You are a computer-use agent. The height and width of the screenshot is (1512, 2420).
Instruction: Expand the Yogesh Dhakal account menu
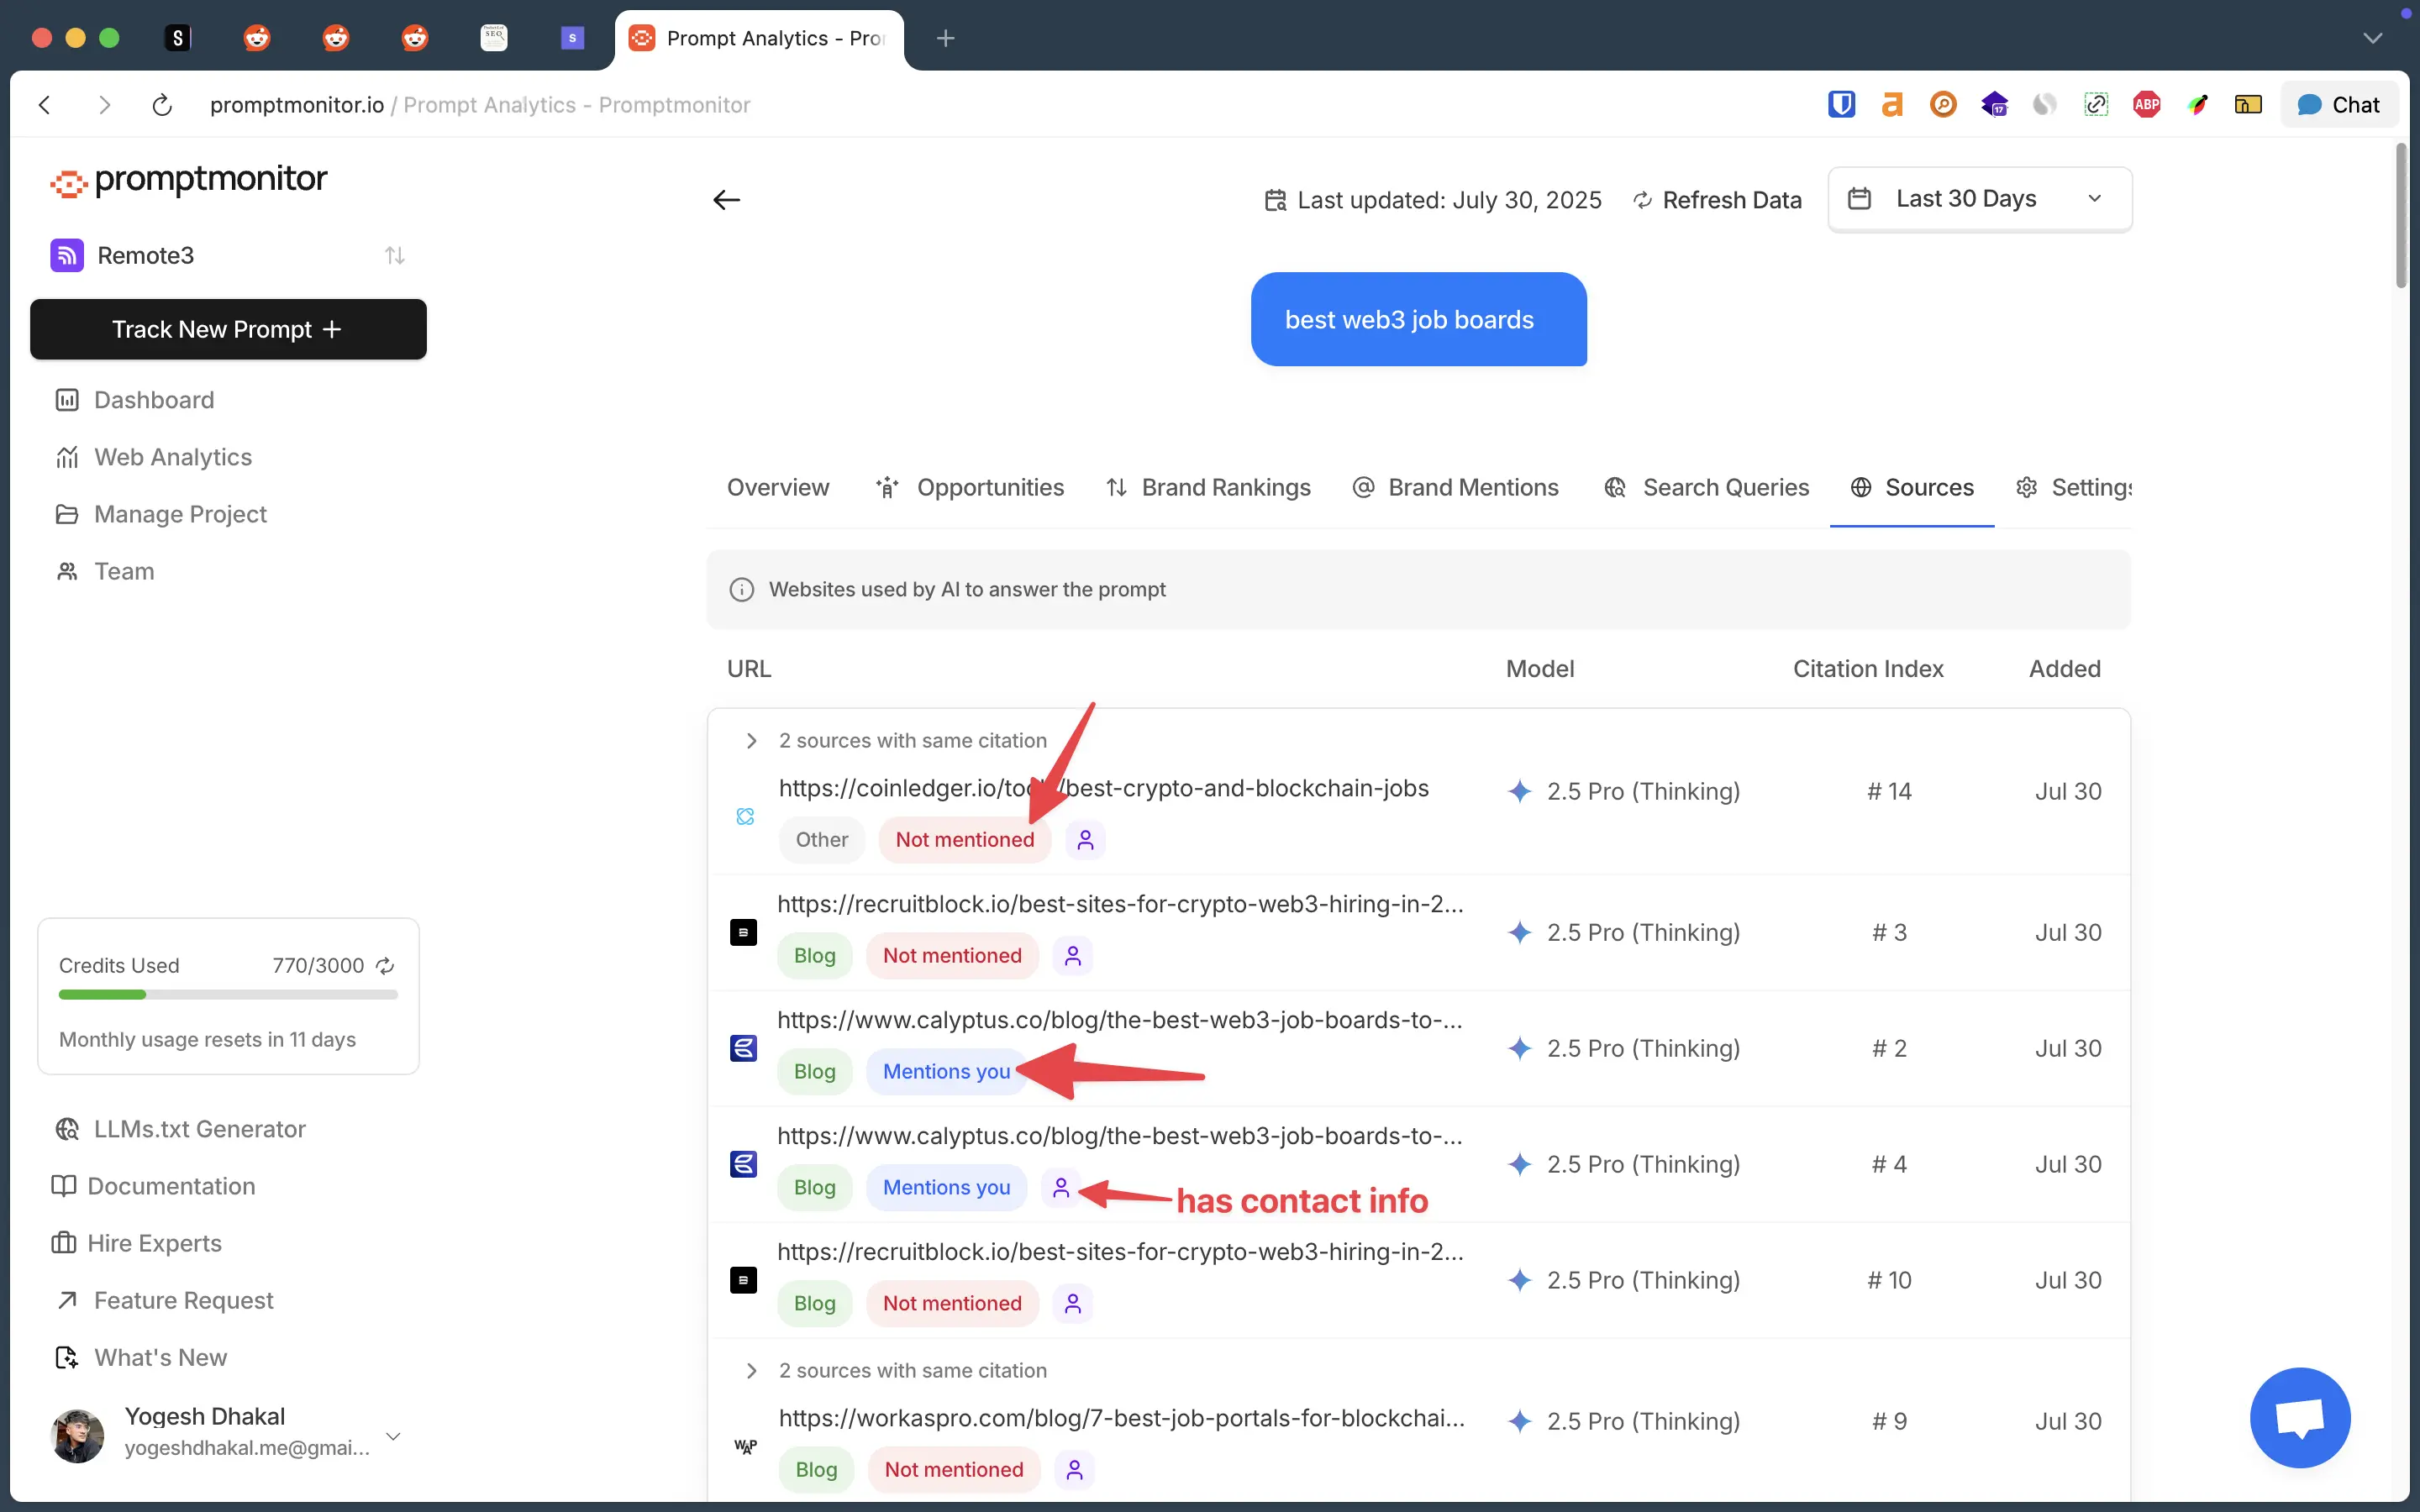pos(393,1437)
